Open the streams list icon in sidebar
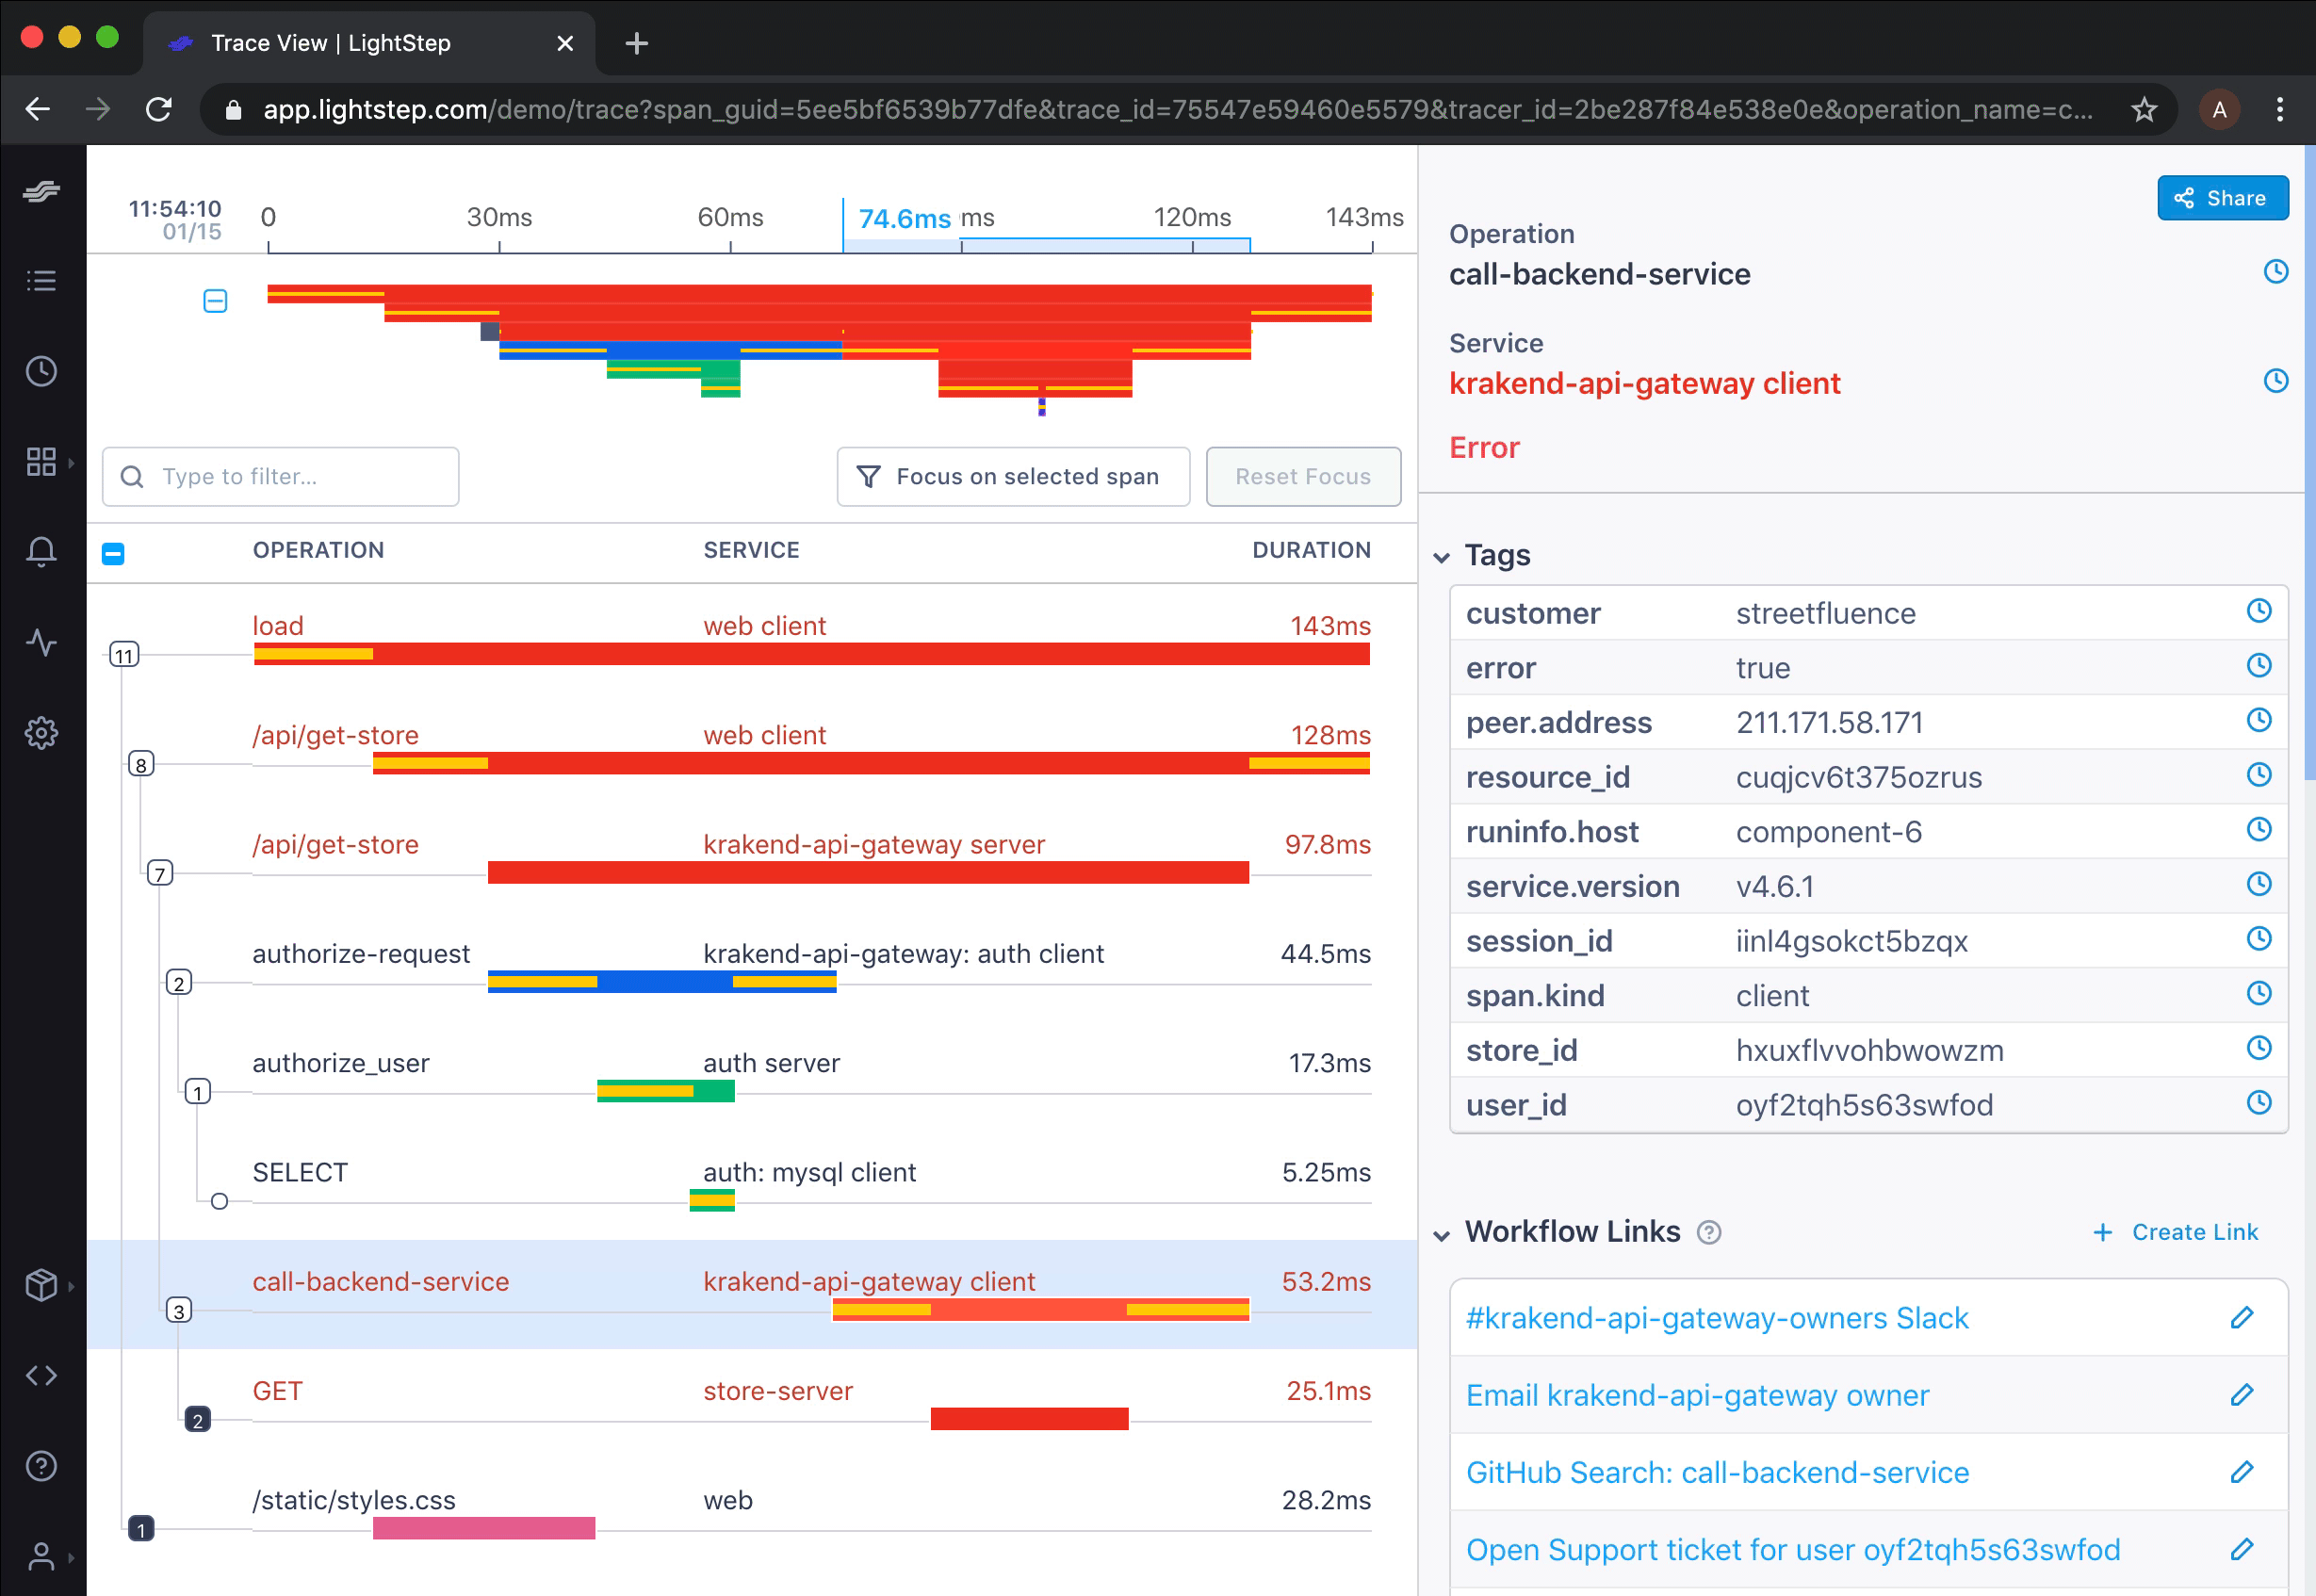 (x=41, y=281)
